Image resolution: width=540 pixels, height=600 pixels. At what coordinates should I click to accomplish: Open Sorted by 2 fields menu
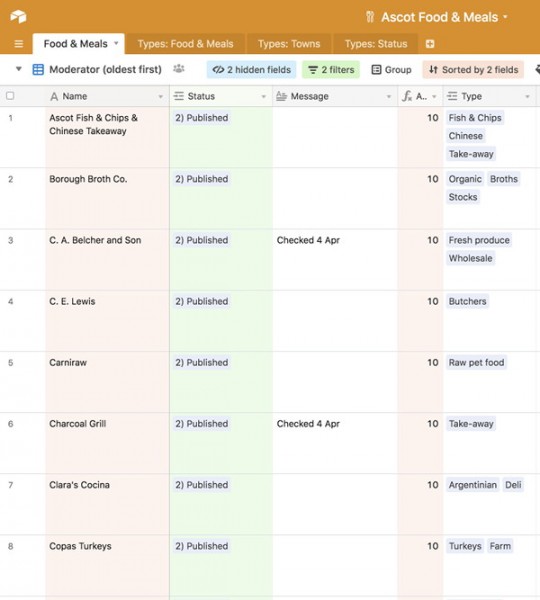pos(473,70)
